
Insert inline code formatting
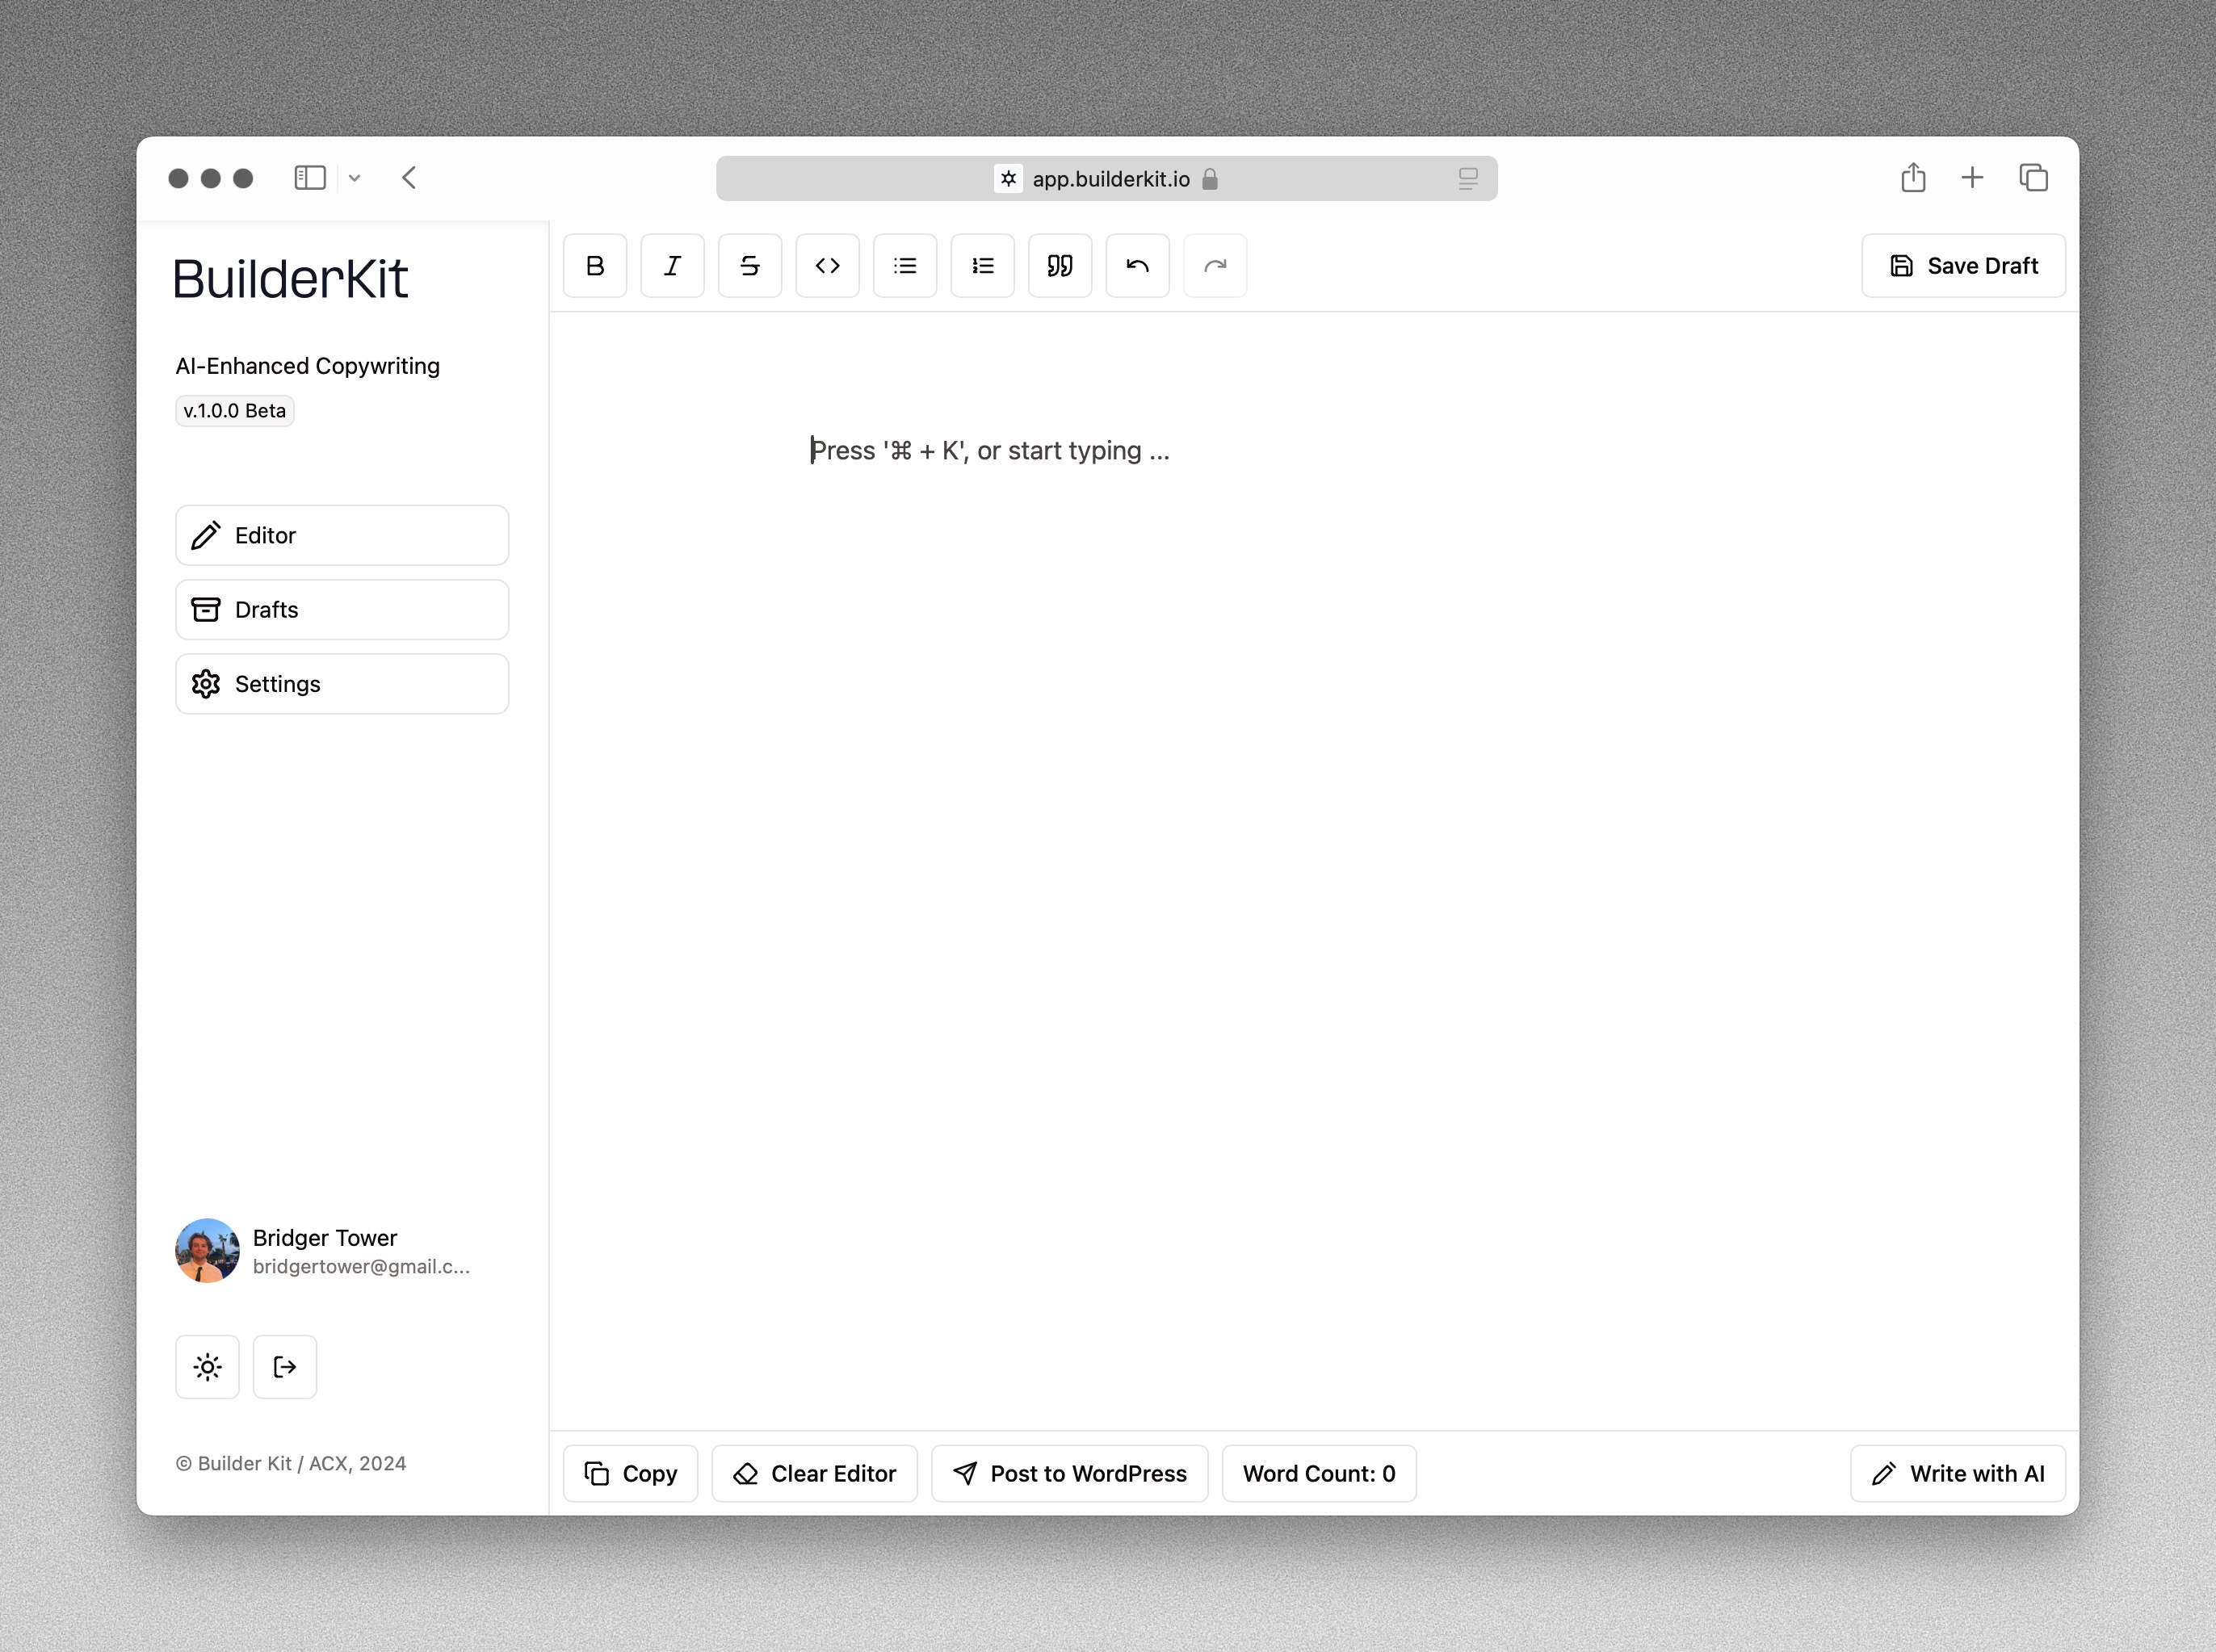(827, 266)
